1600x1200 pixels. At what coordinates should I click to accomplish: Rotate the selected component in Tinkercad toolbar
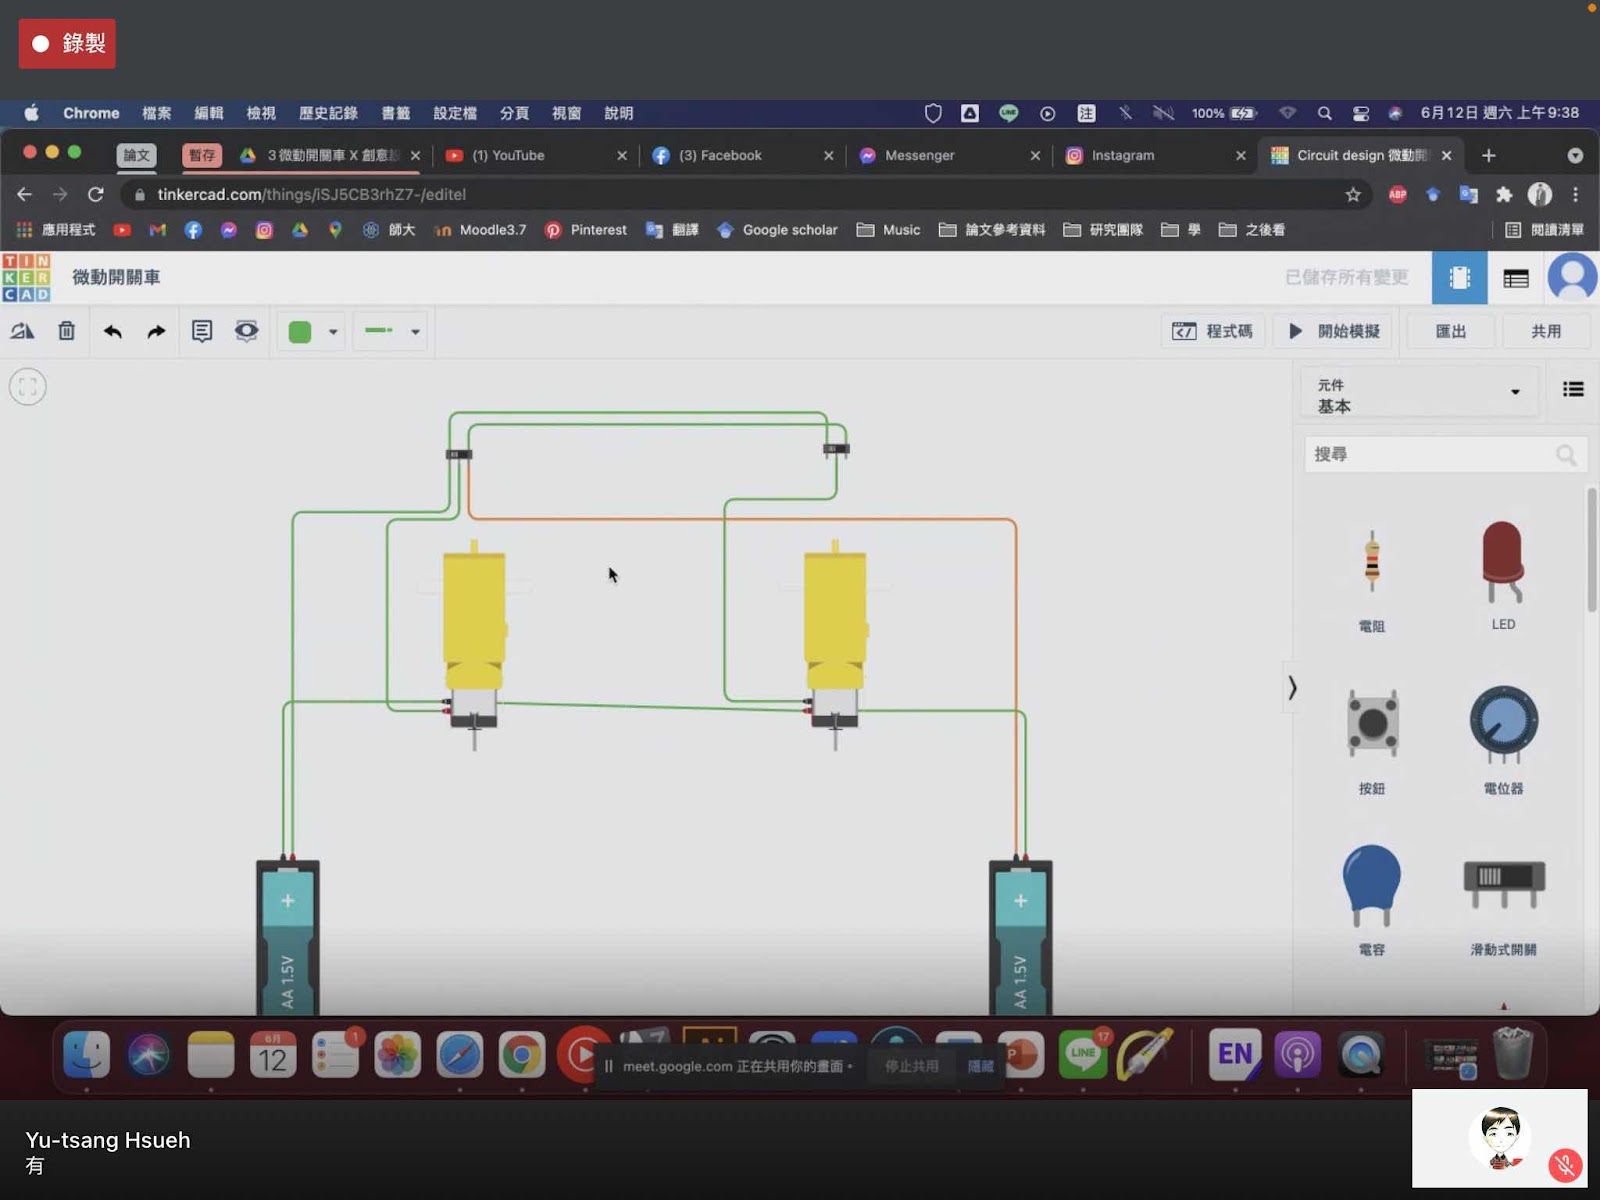[23, 331]
